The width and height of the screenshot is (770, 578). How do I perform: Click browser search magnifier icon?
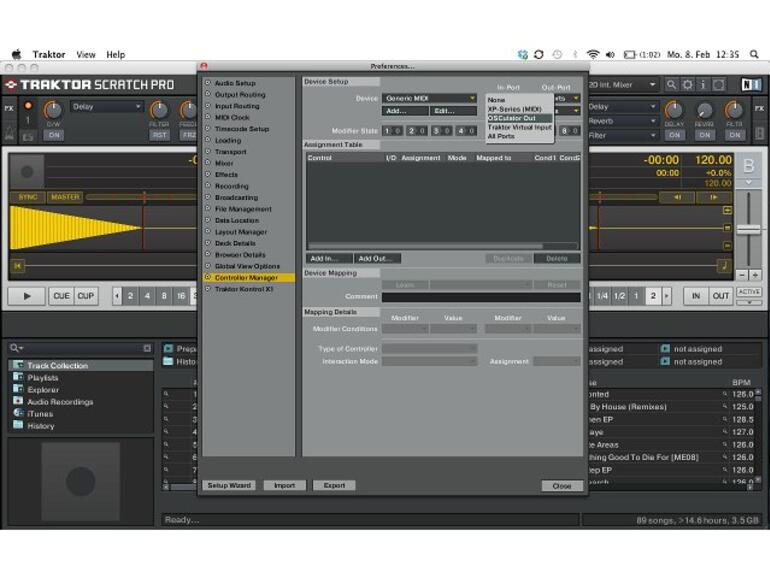point(15,348)
